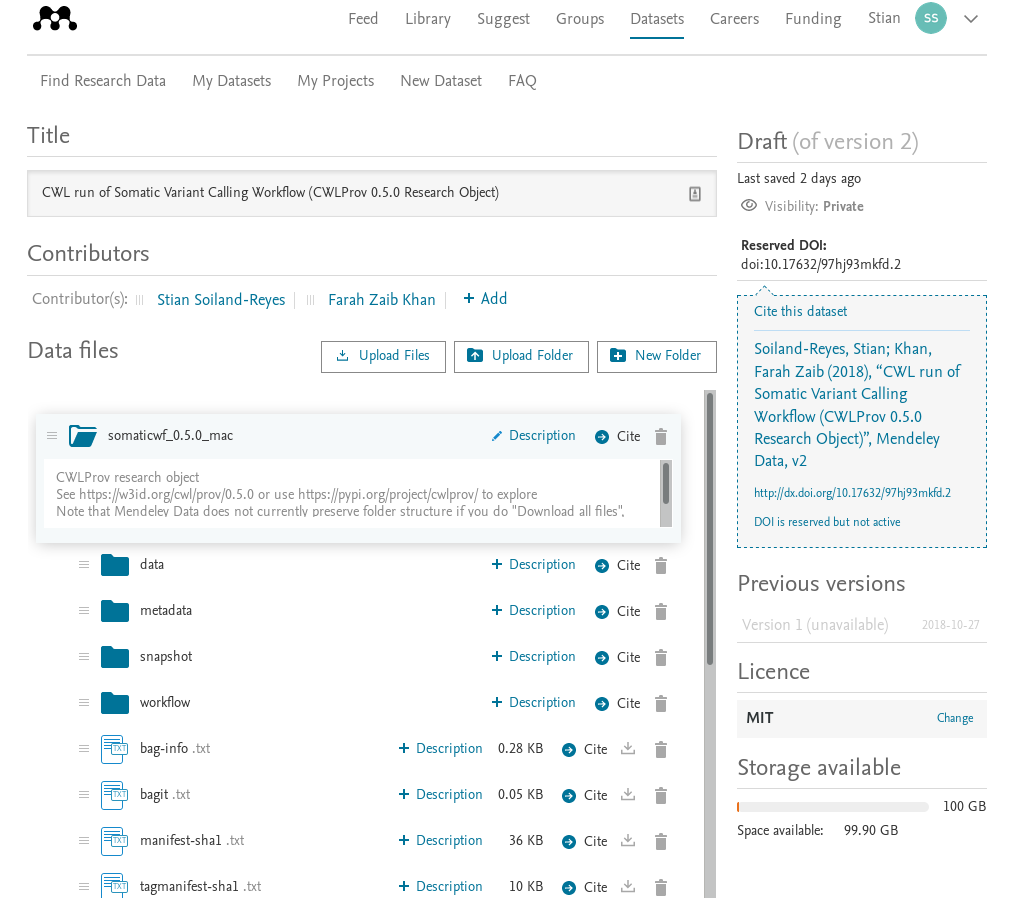Go to Find Research Data
Image resolution: width=1036 pixels, height=918 pixels.
pyautogui.click(x=103, y=81)
